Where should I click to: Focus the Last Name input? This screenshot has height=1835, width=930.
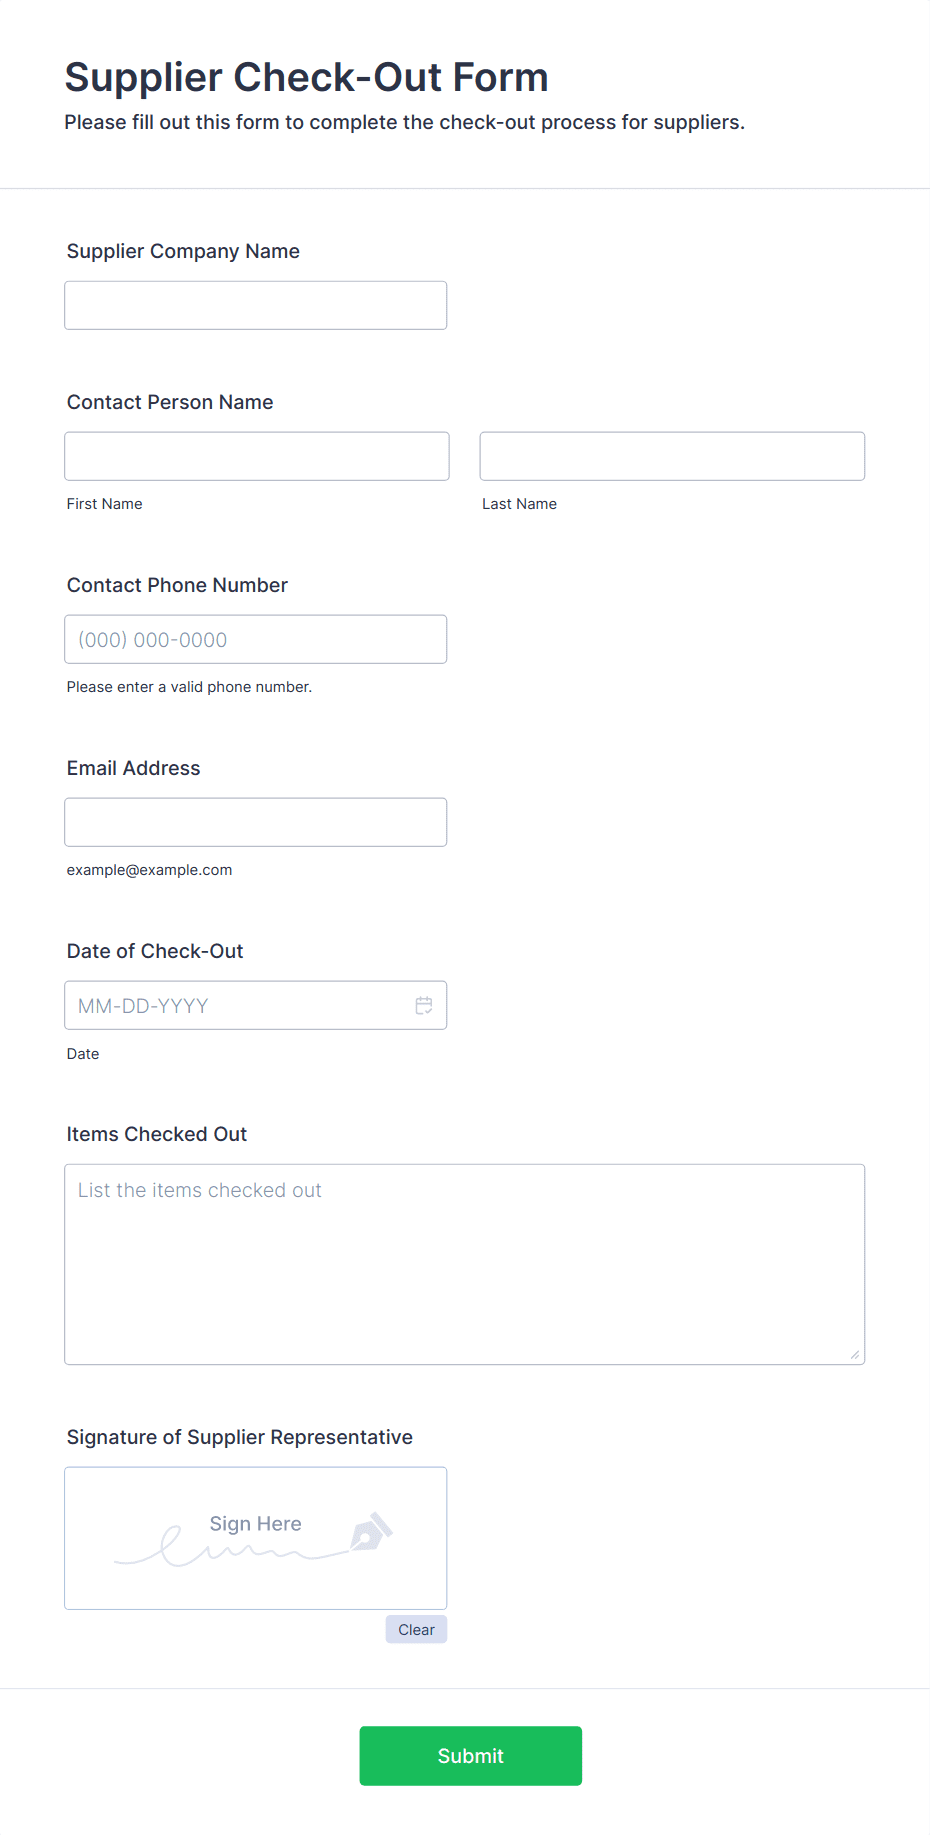point(672,456)
